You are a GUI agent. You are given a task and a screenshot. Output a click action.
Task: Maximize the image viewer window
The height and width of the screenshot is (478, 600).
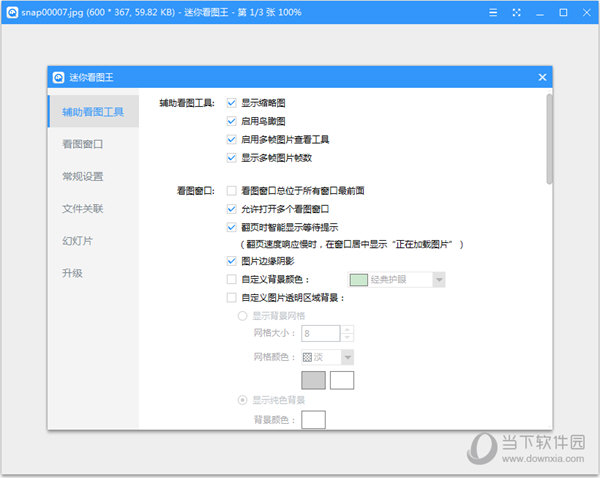[x=563, y=13]
